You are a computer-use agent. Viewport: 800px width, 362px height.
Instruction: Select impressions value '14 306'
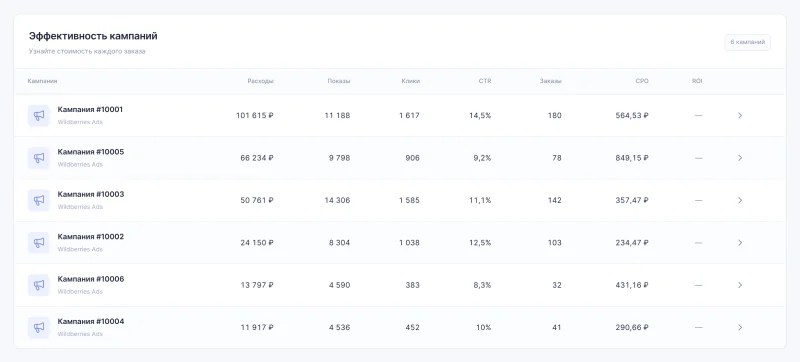click(x=337, y=200)
